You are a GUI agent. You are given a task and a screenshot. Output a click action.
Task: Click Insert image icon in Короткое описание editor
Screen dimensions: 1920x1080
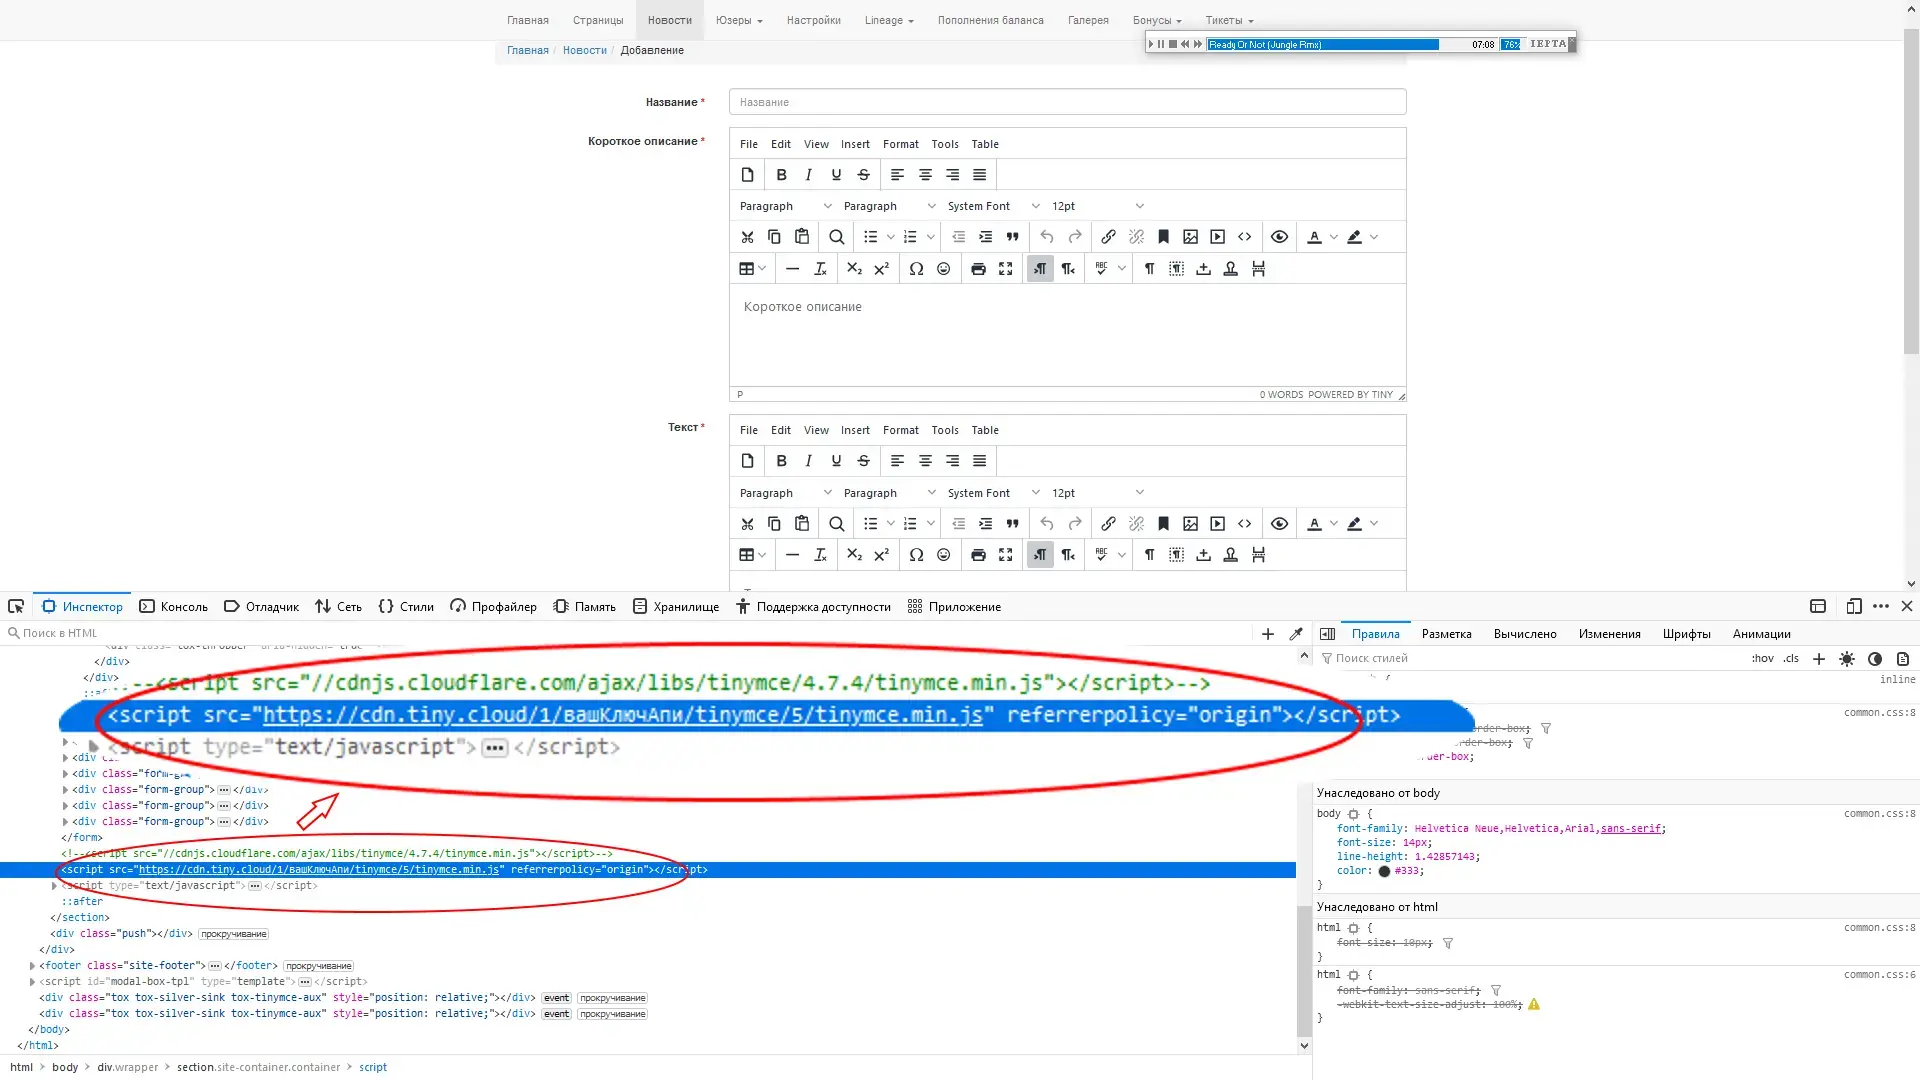pyautogui.click(x=1190, y=237)
